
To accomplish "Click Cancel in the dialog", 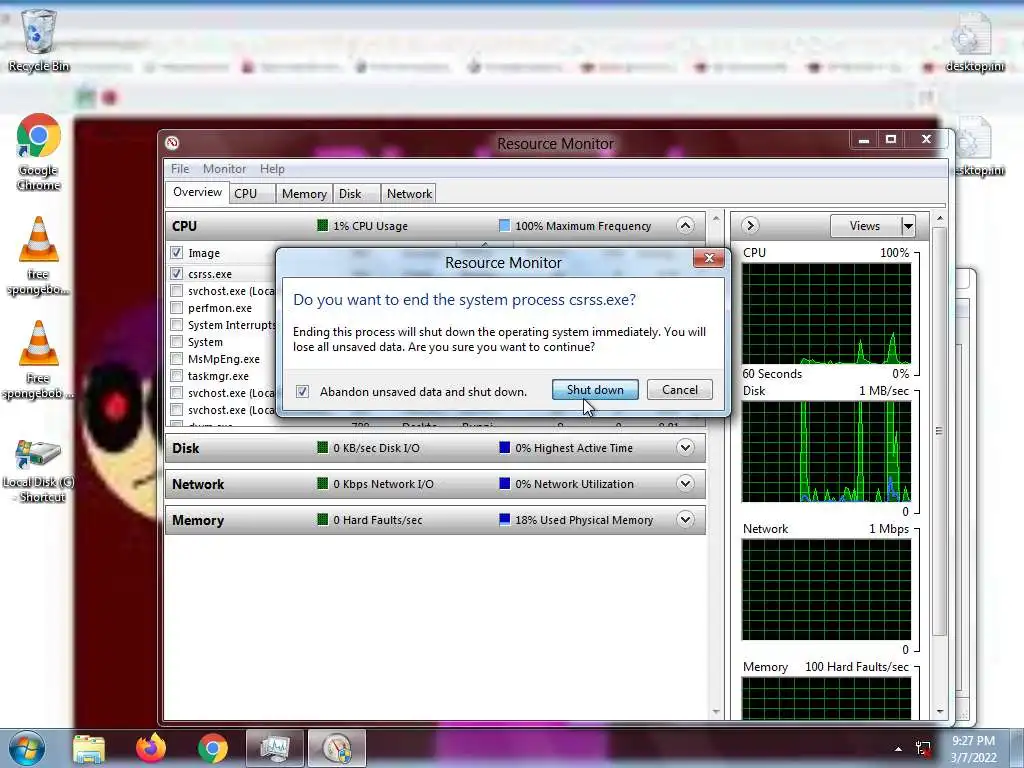I will (x=679, y=390).
